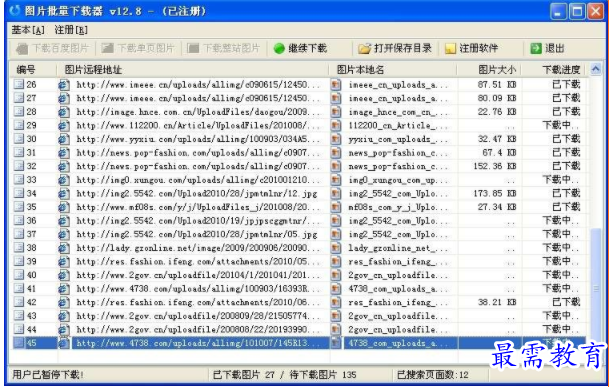Click the 已下载 status in row 26
The image size is (613, 387).
click(x=566, y=84)
